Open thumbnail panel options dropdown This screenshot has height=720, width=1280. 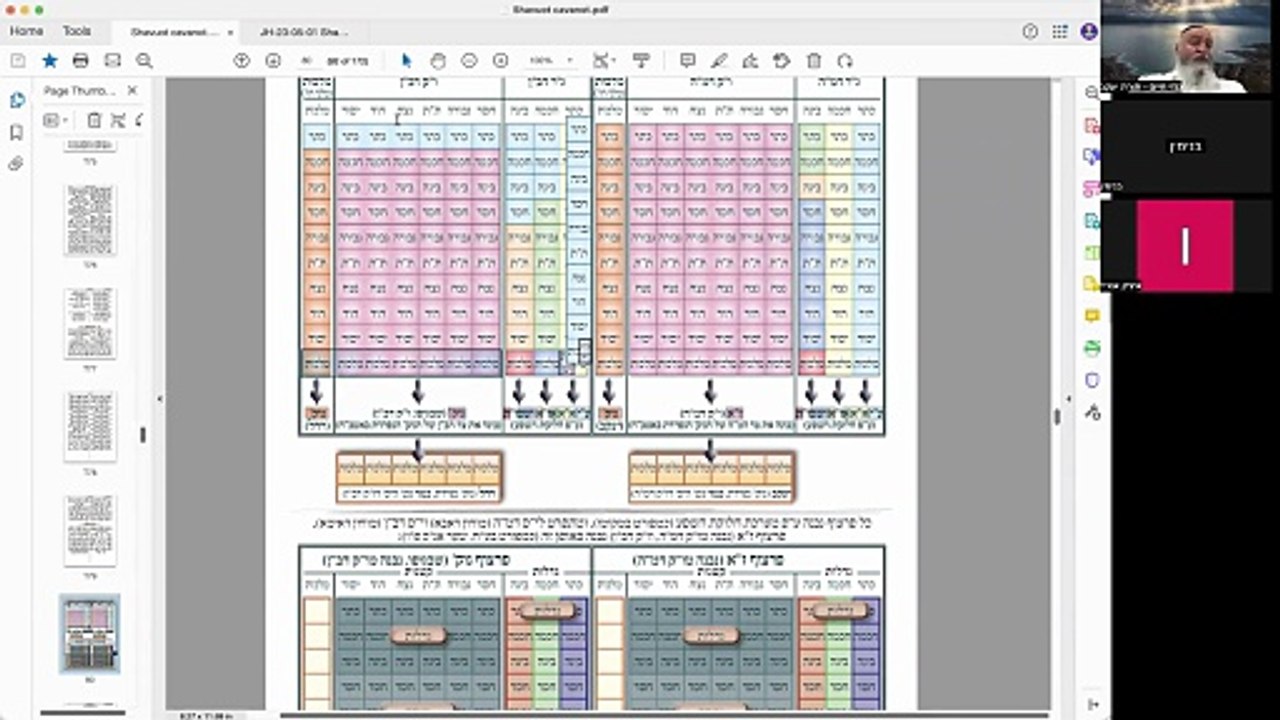[54, 120]
